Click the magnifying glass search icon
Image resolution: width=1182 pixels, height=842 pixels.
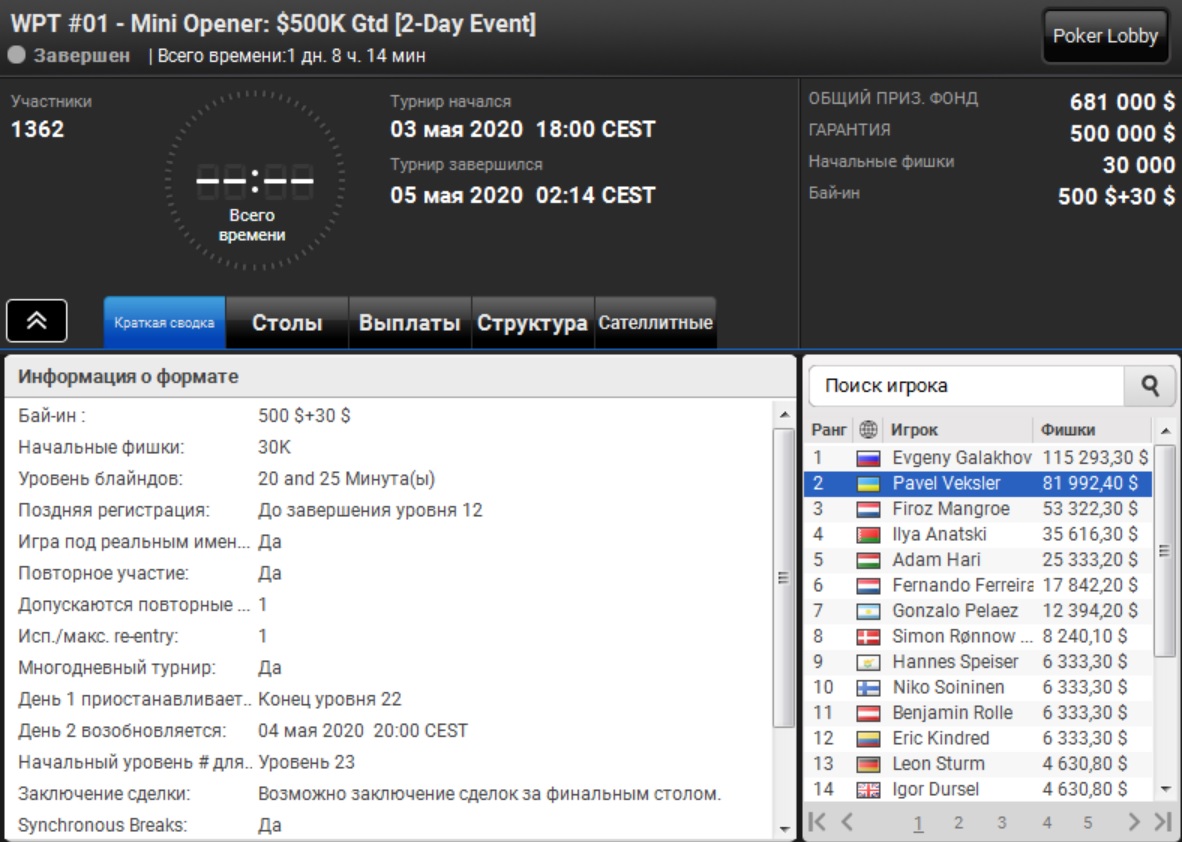1150,386
